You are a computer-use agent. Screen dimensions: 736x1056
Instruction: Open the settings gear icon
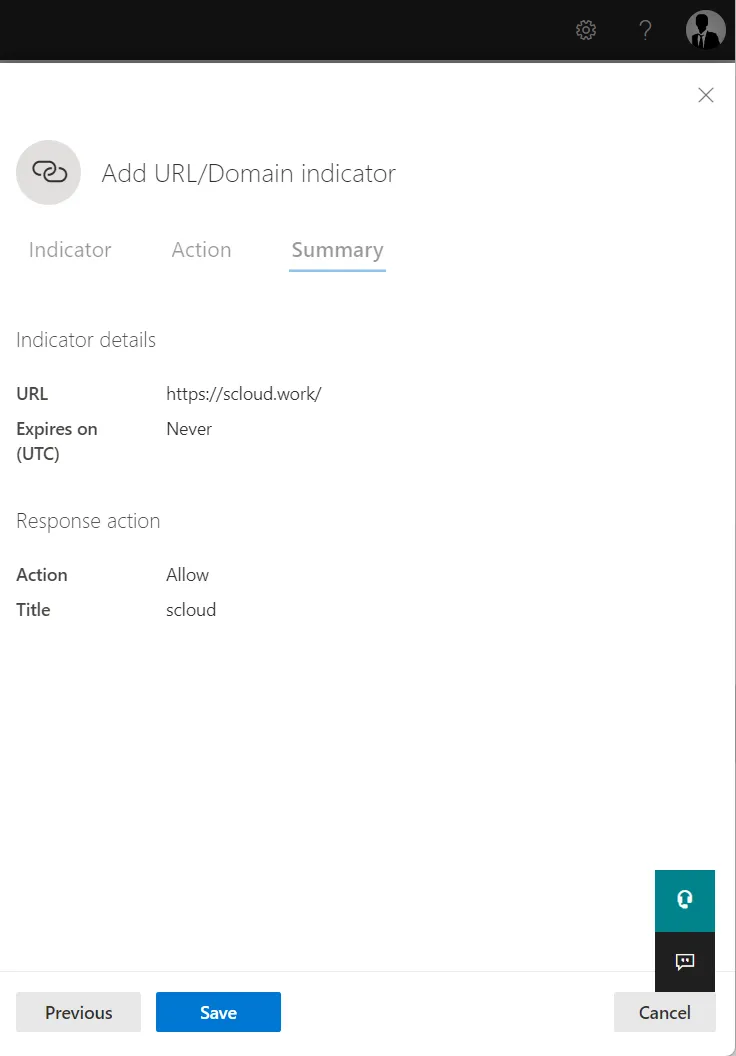[x=586, y=30]
